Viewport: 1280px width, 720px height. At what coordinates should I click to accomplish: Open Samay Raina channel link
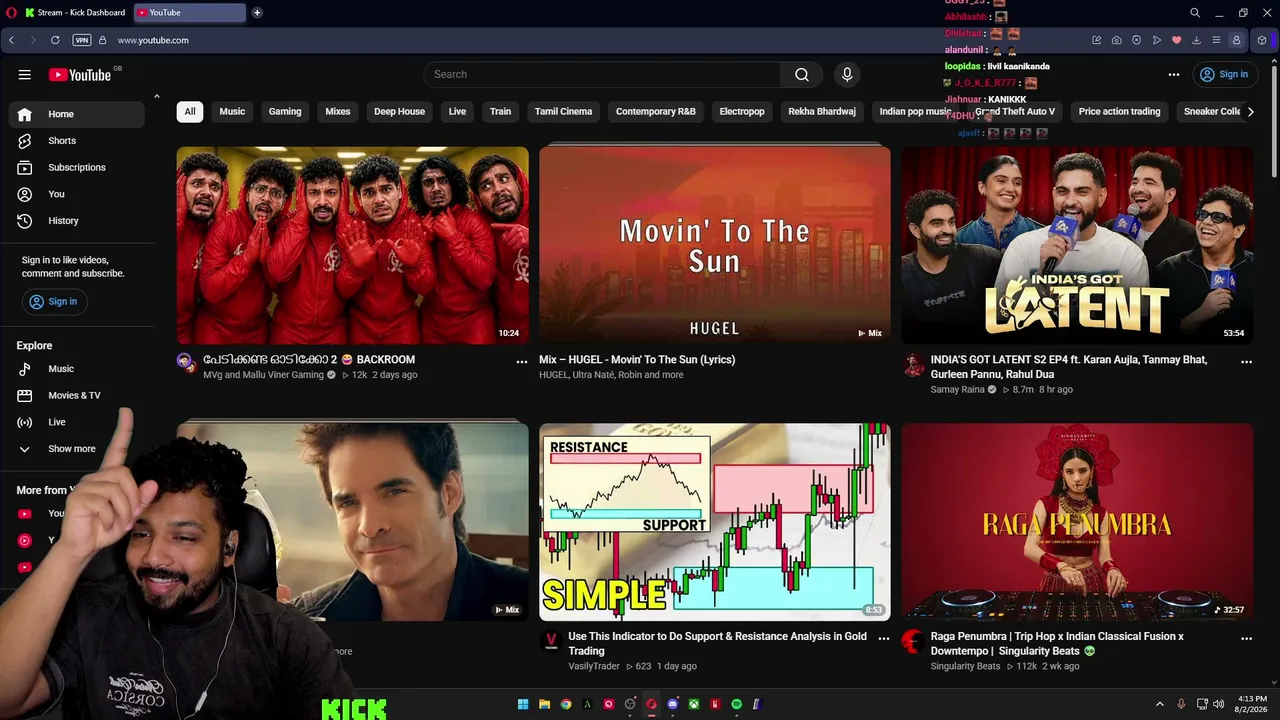tap(958, 390)
